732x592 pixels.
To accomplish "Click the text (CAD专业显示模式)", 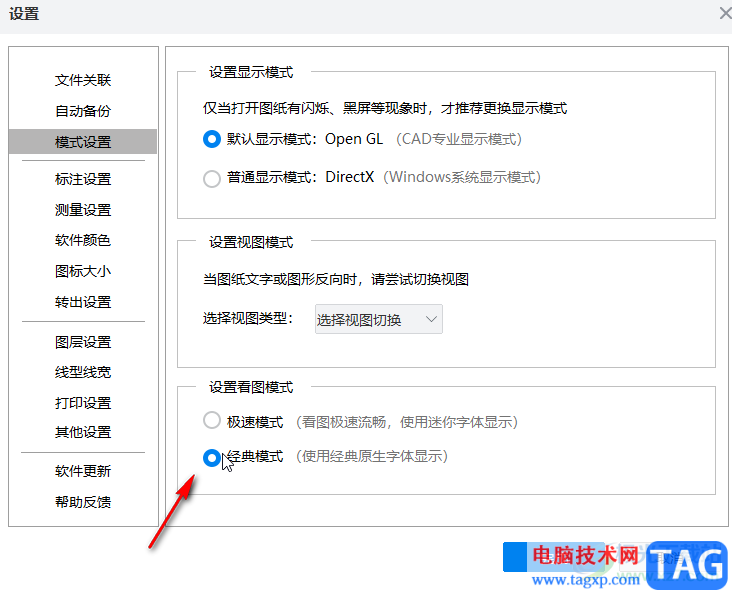I will pyautogui.click(x=459, y=139).
